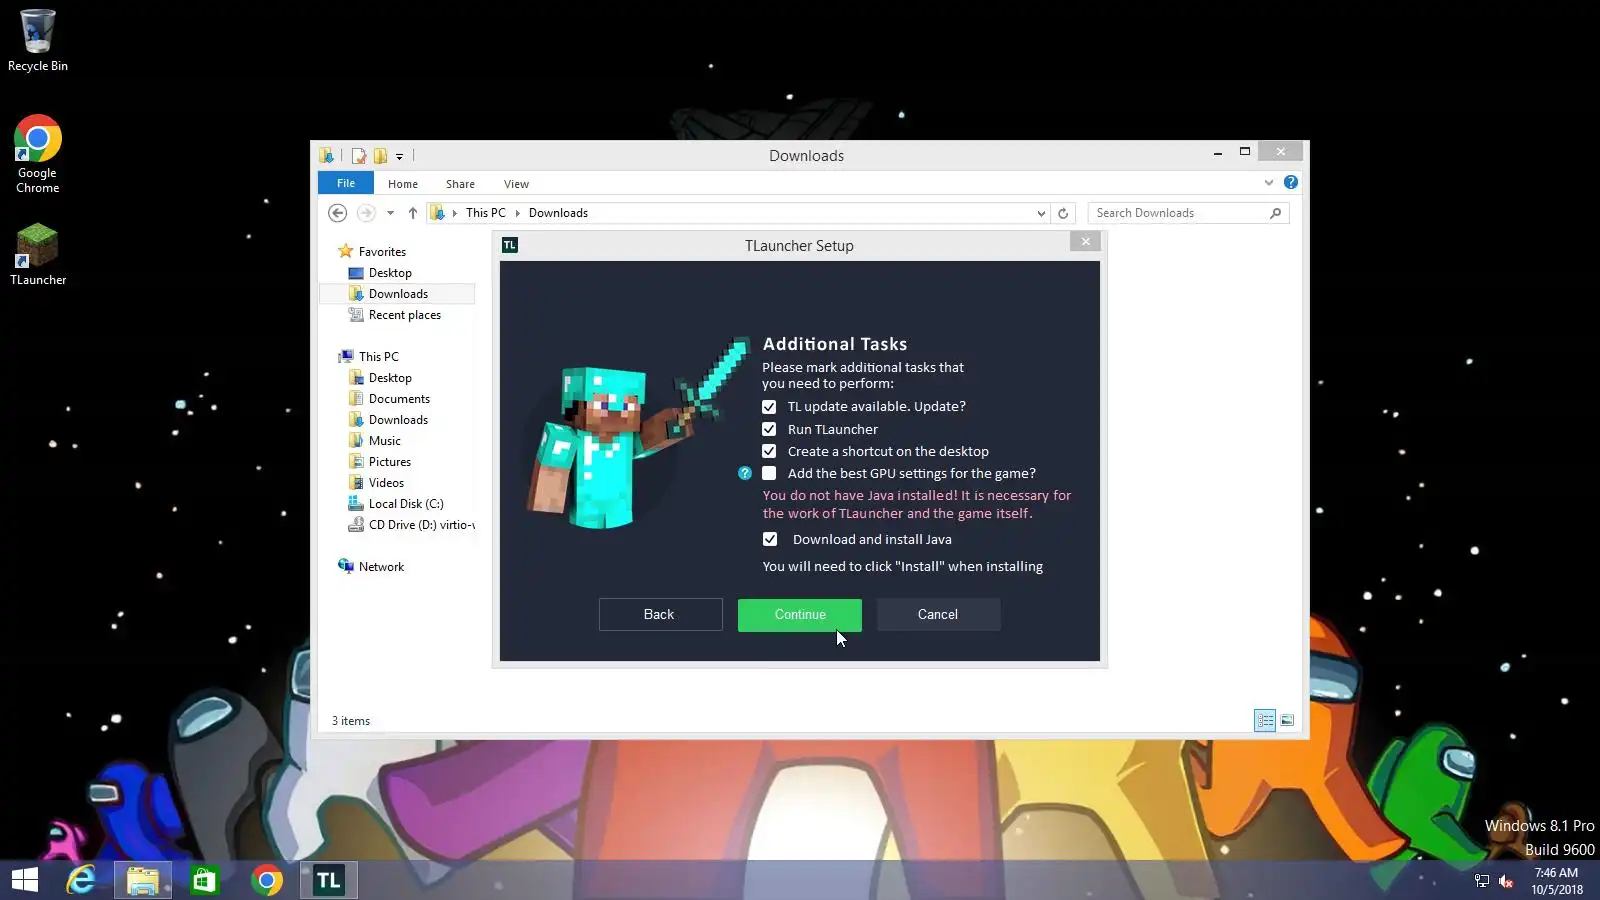This screenshot has height=900, width=1600.
Task: Expand the Explorer ribbon chevron
Action: 1269,182
